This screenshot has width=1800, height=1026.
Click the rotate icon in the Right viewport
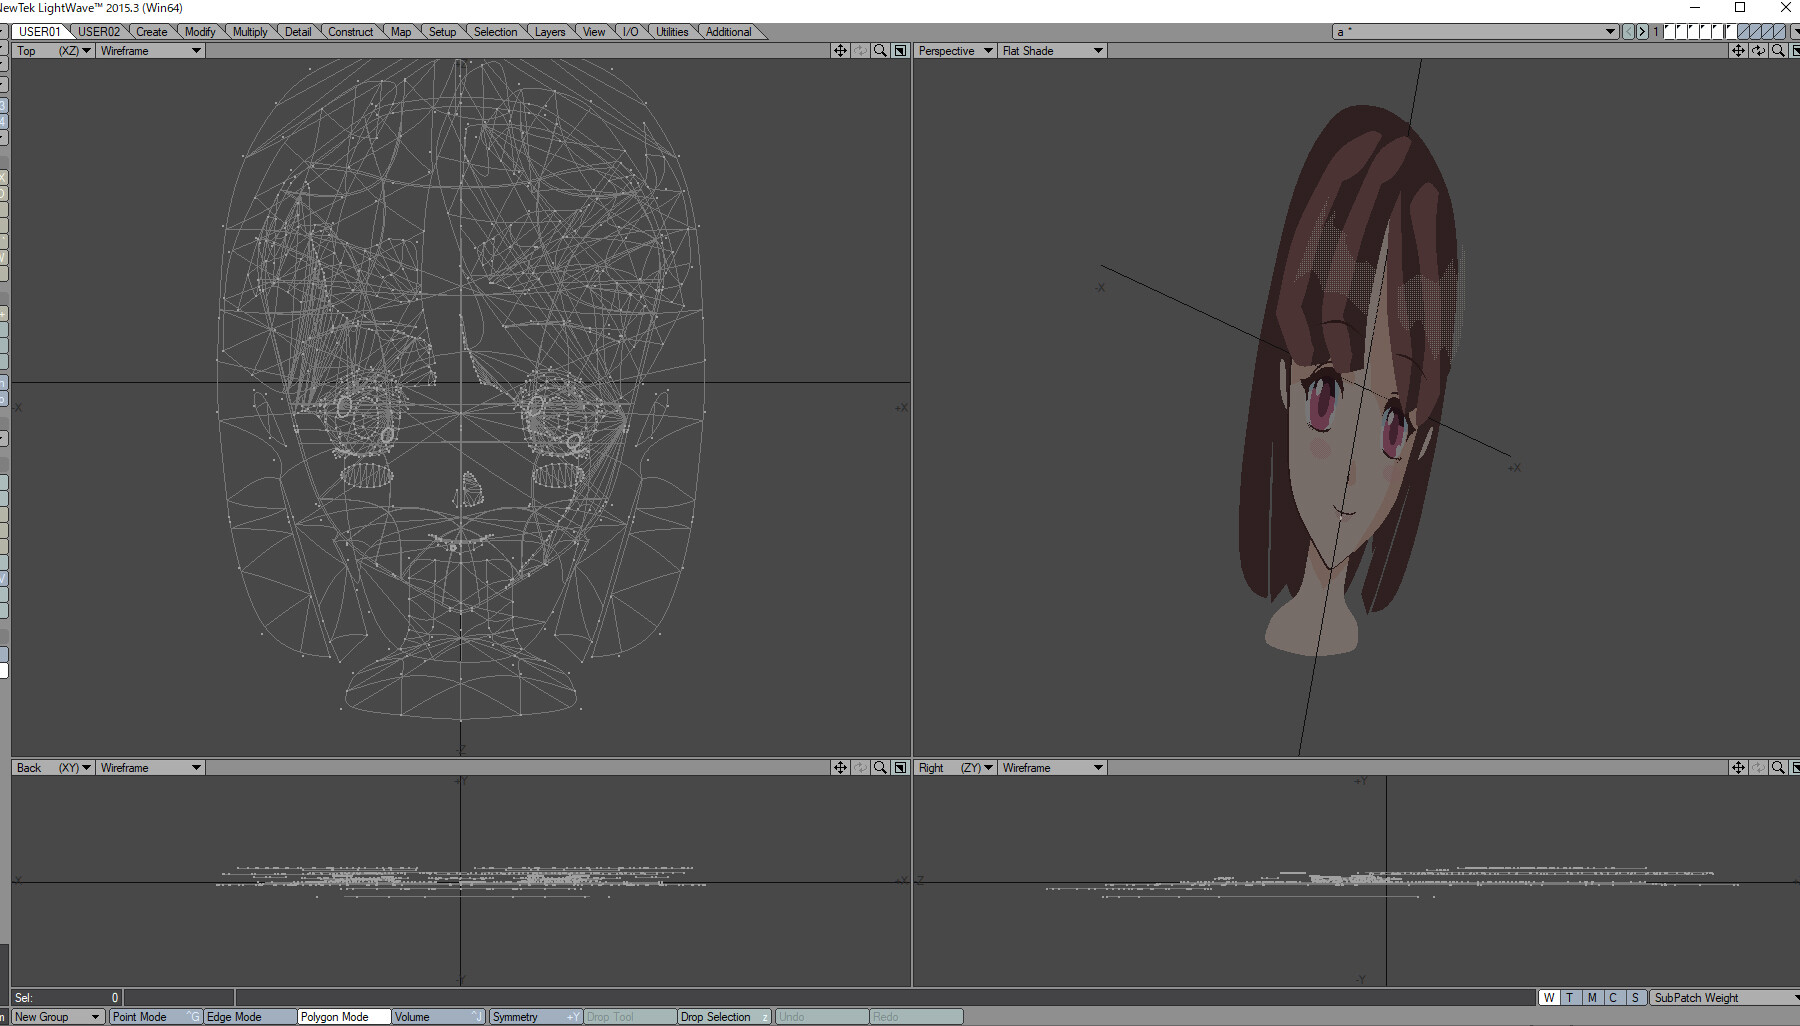click(1758, 768)
